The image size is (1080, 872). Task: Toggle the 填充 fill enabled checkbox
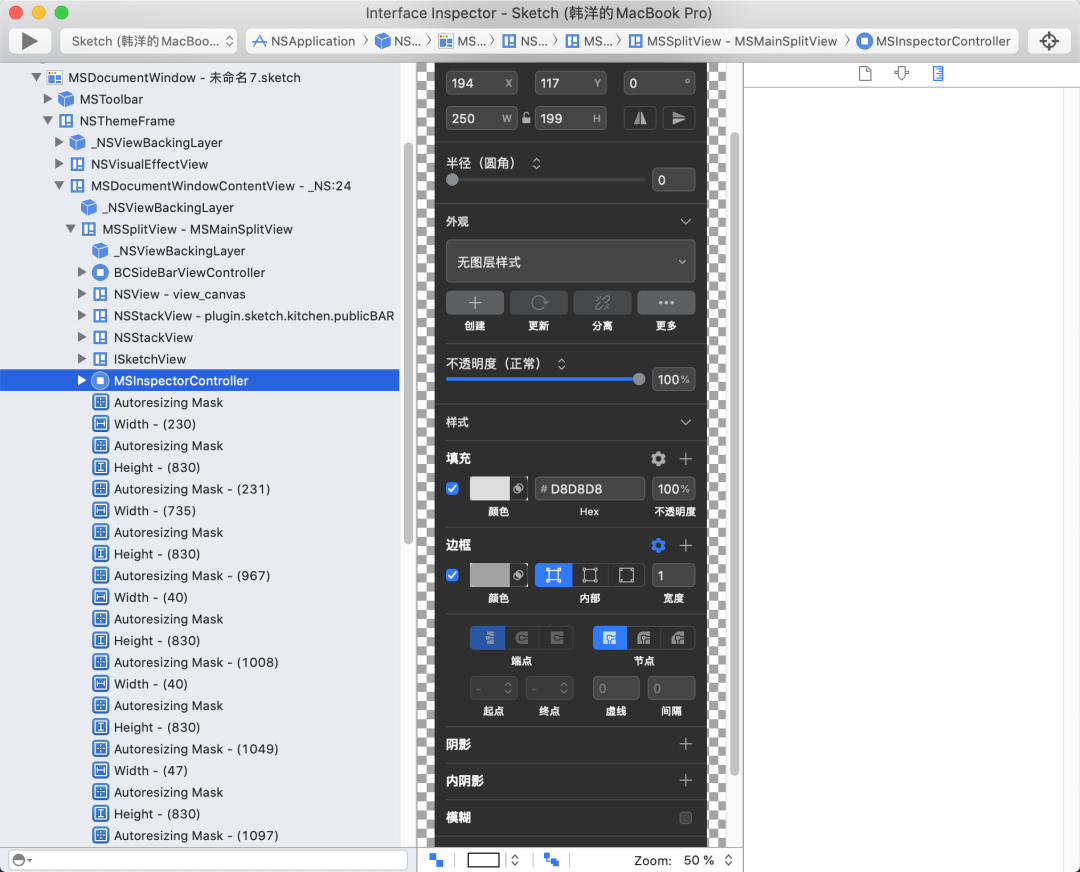point(453,488)
